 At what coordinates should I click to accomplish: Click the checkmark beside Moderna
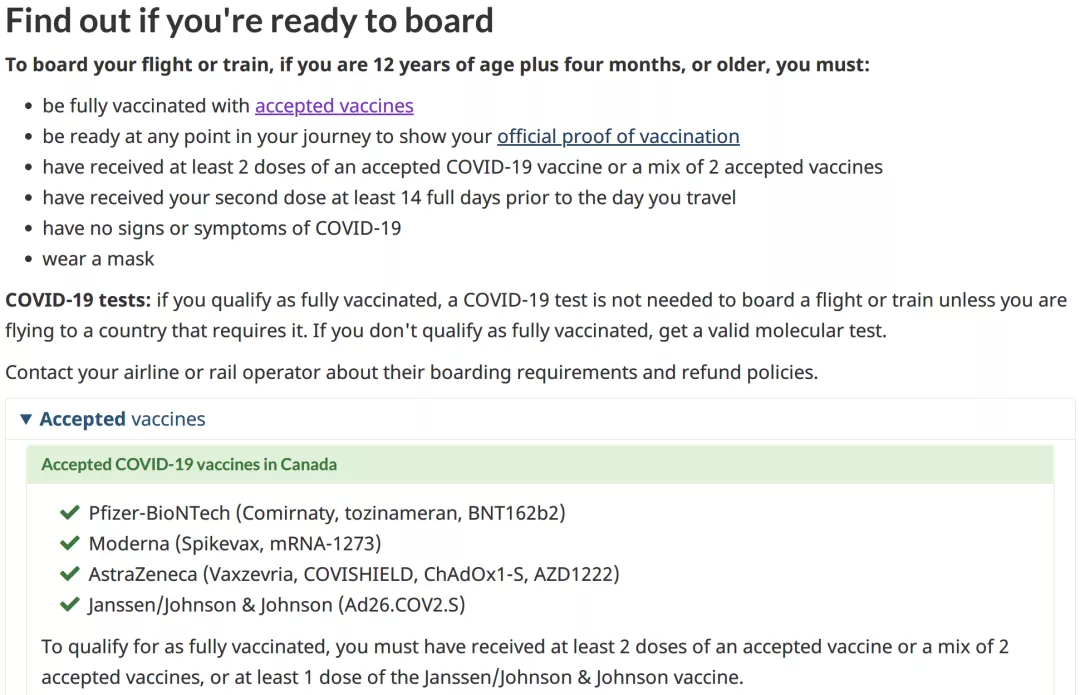70,543
